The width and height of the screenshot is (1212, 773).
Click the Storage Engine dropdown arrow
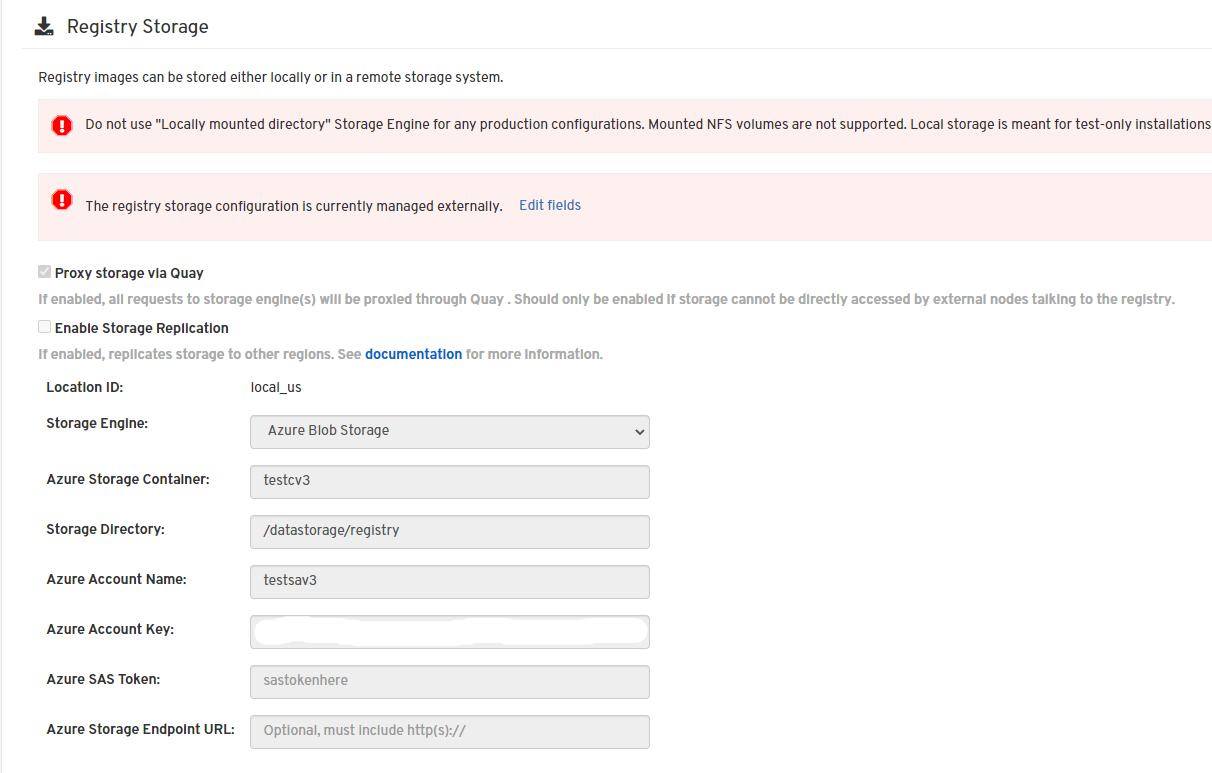click(x=637, y=431)
